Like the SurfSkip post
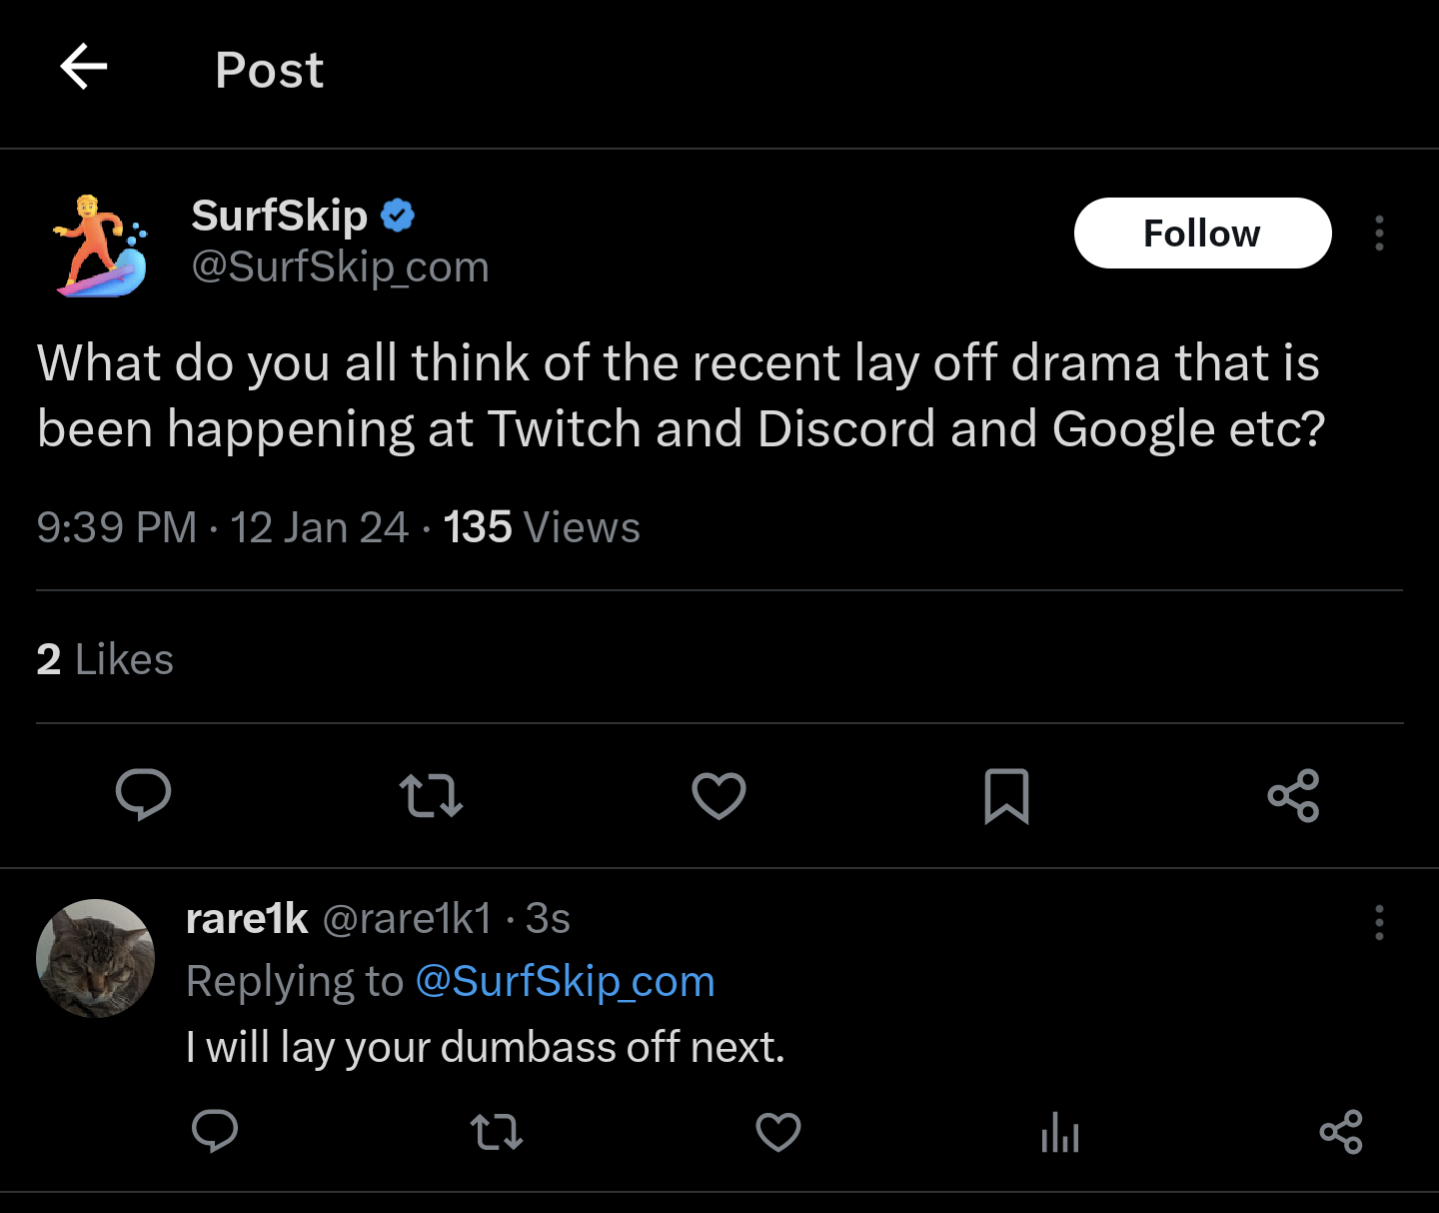The image size is (1439, 1213). 719,796
